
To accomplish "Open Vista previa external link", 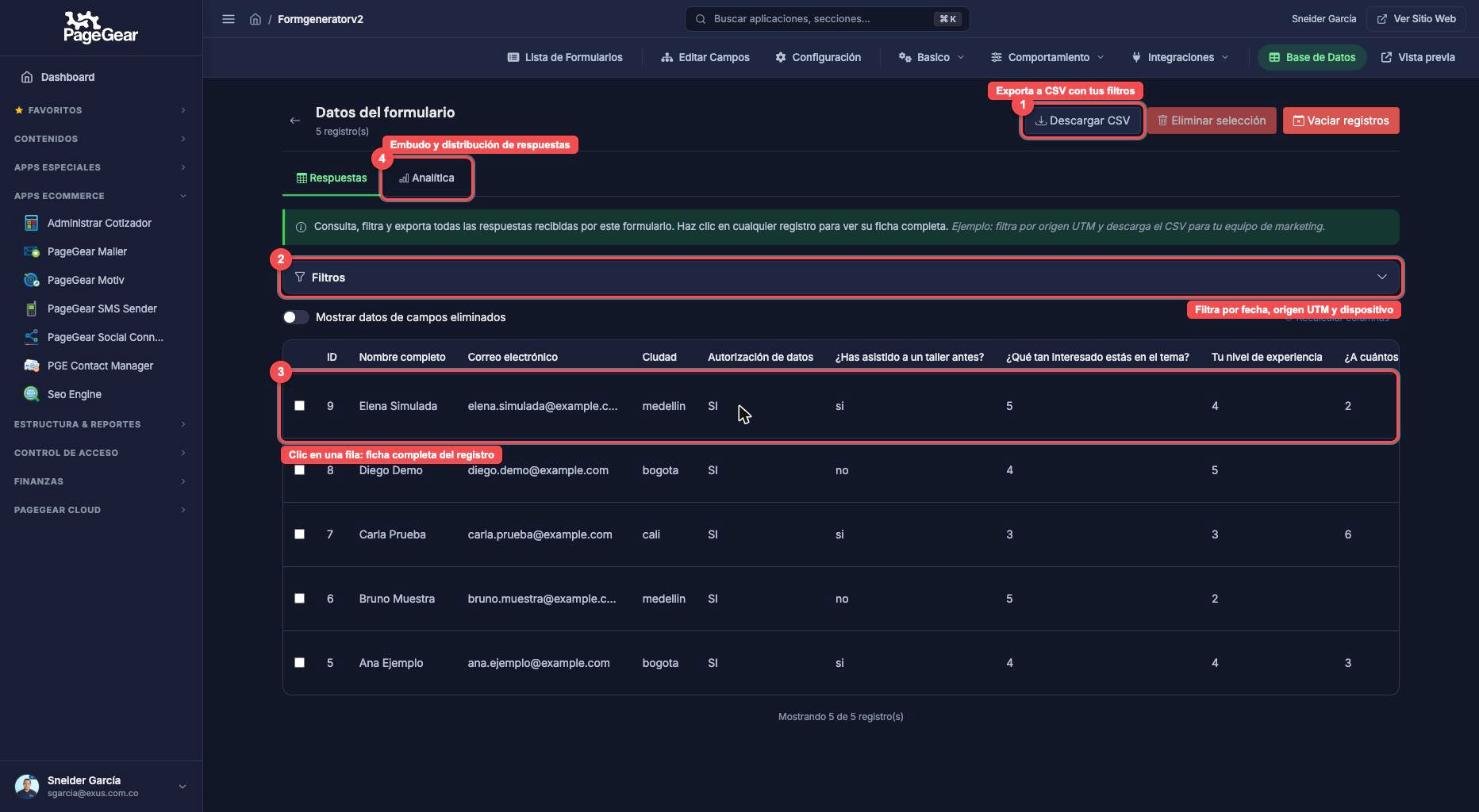I will point(1417,57).
